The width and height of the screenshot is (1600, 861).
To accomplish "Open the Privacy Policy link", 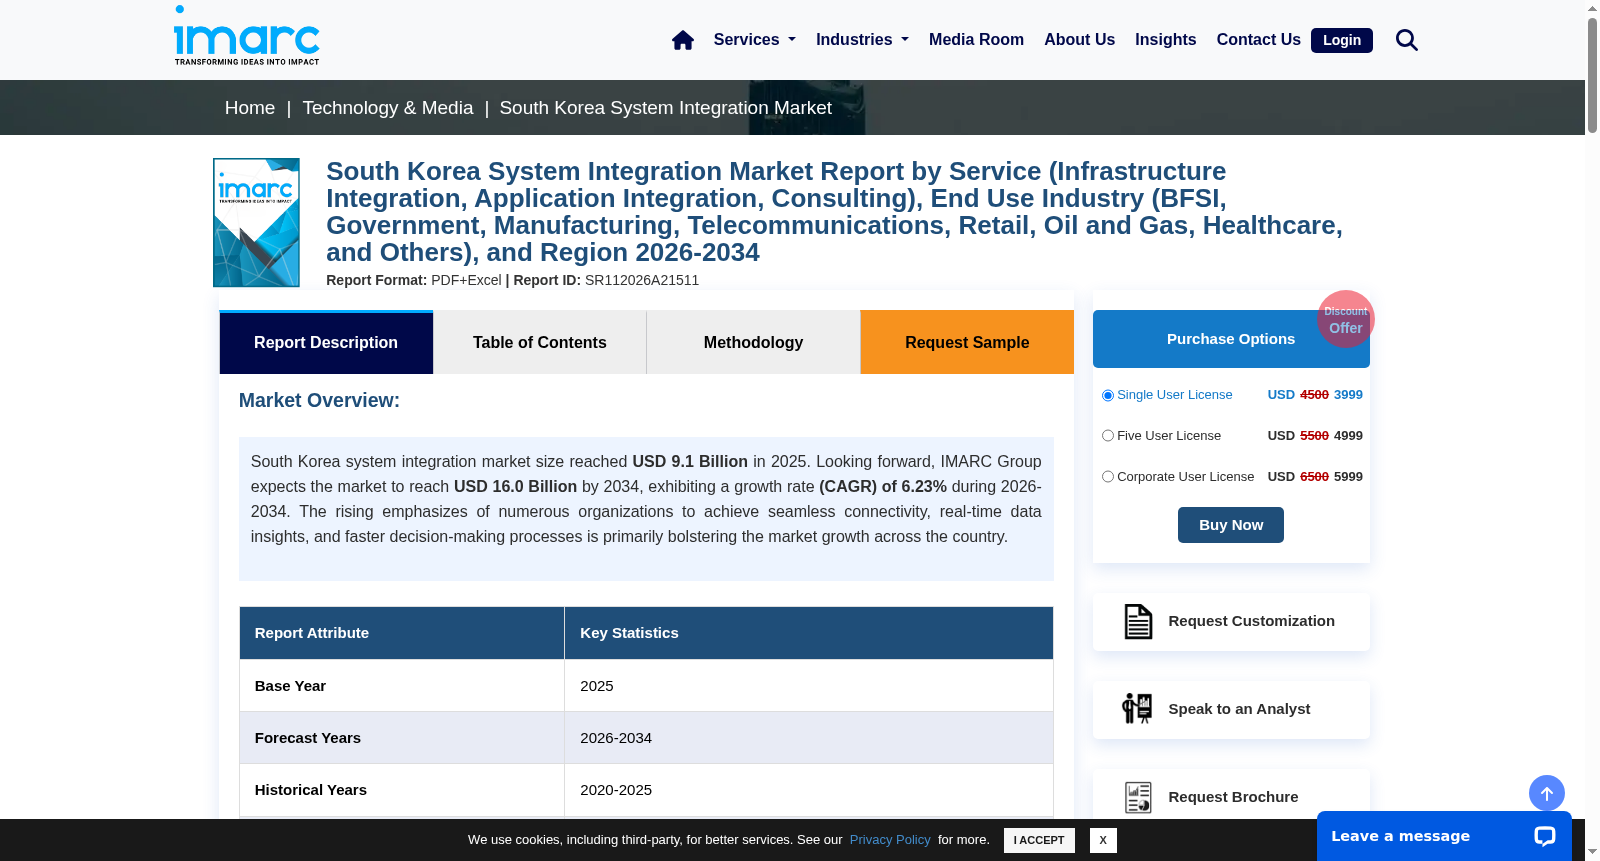I will click(890, 840).
